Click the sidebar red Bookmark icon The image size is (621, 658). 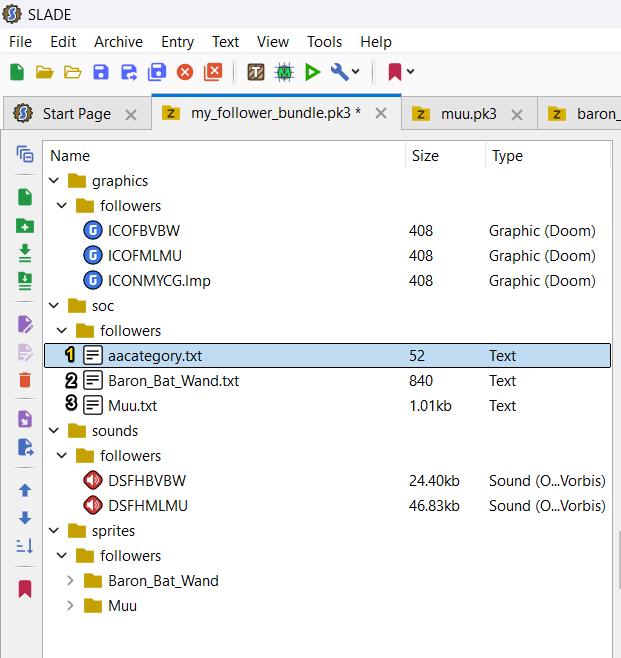tap(25, 589)
